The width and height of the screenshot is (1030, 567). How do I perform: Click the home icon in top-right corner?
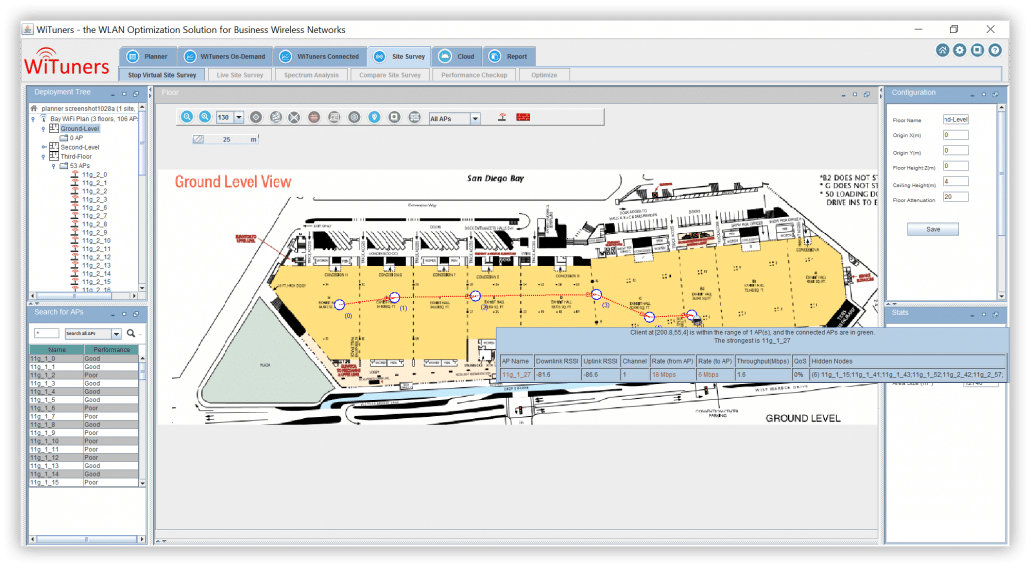[942, 50]
